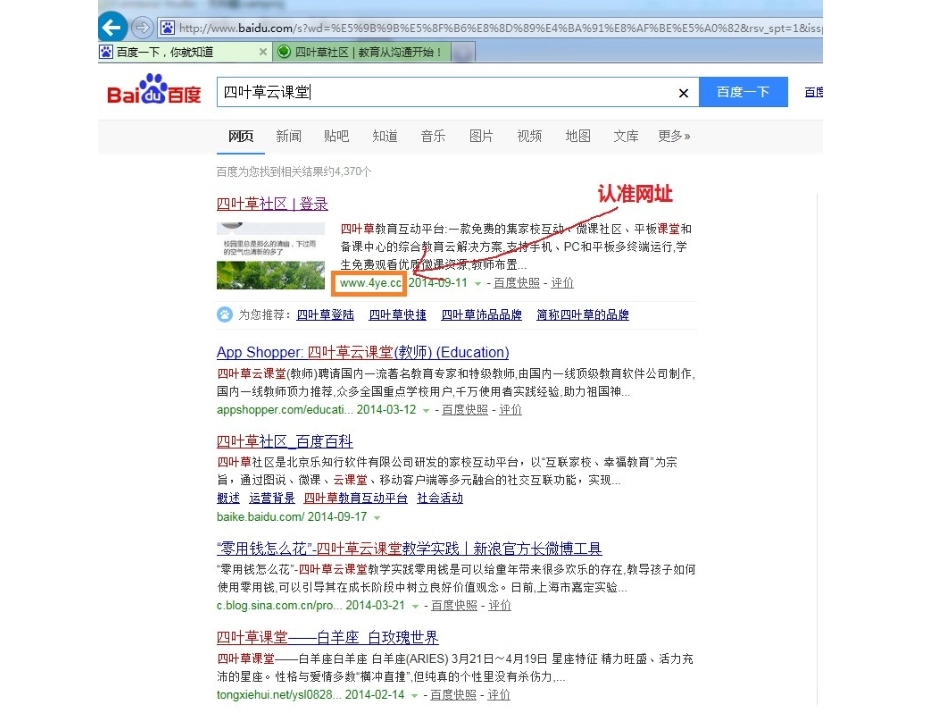Open 百度快照 for the appshopper result
The height and width of the screenshot is (713, 950).
pos(465,410)
